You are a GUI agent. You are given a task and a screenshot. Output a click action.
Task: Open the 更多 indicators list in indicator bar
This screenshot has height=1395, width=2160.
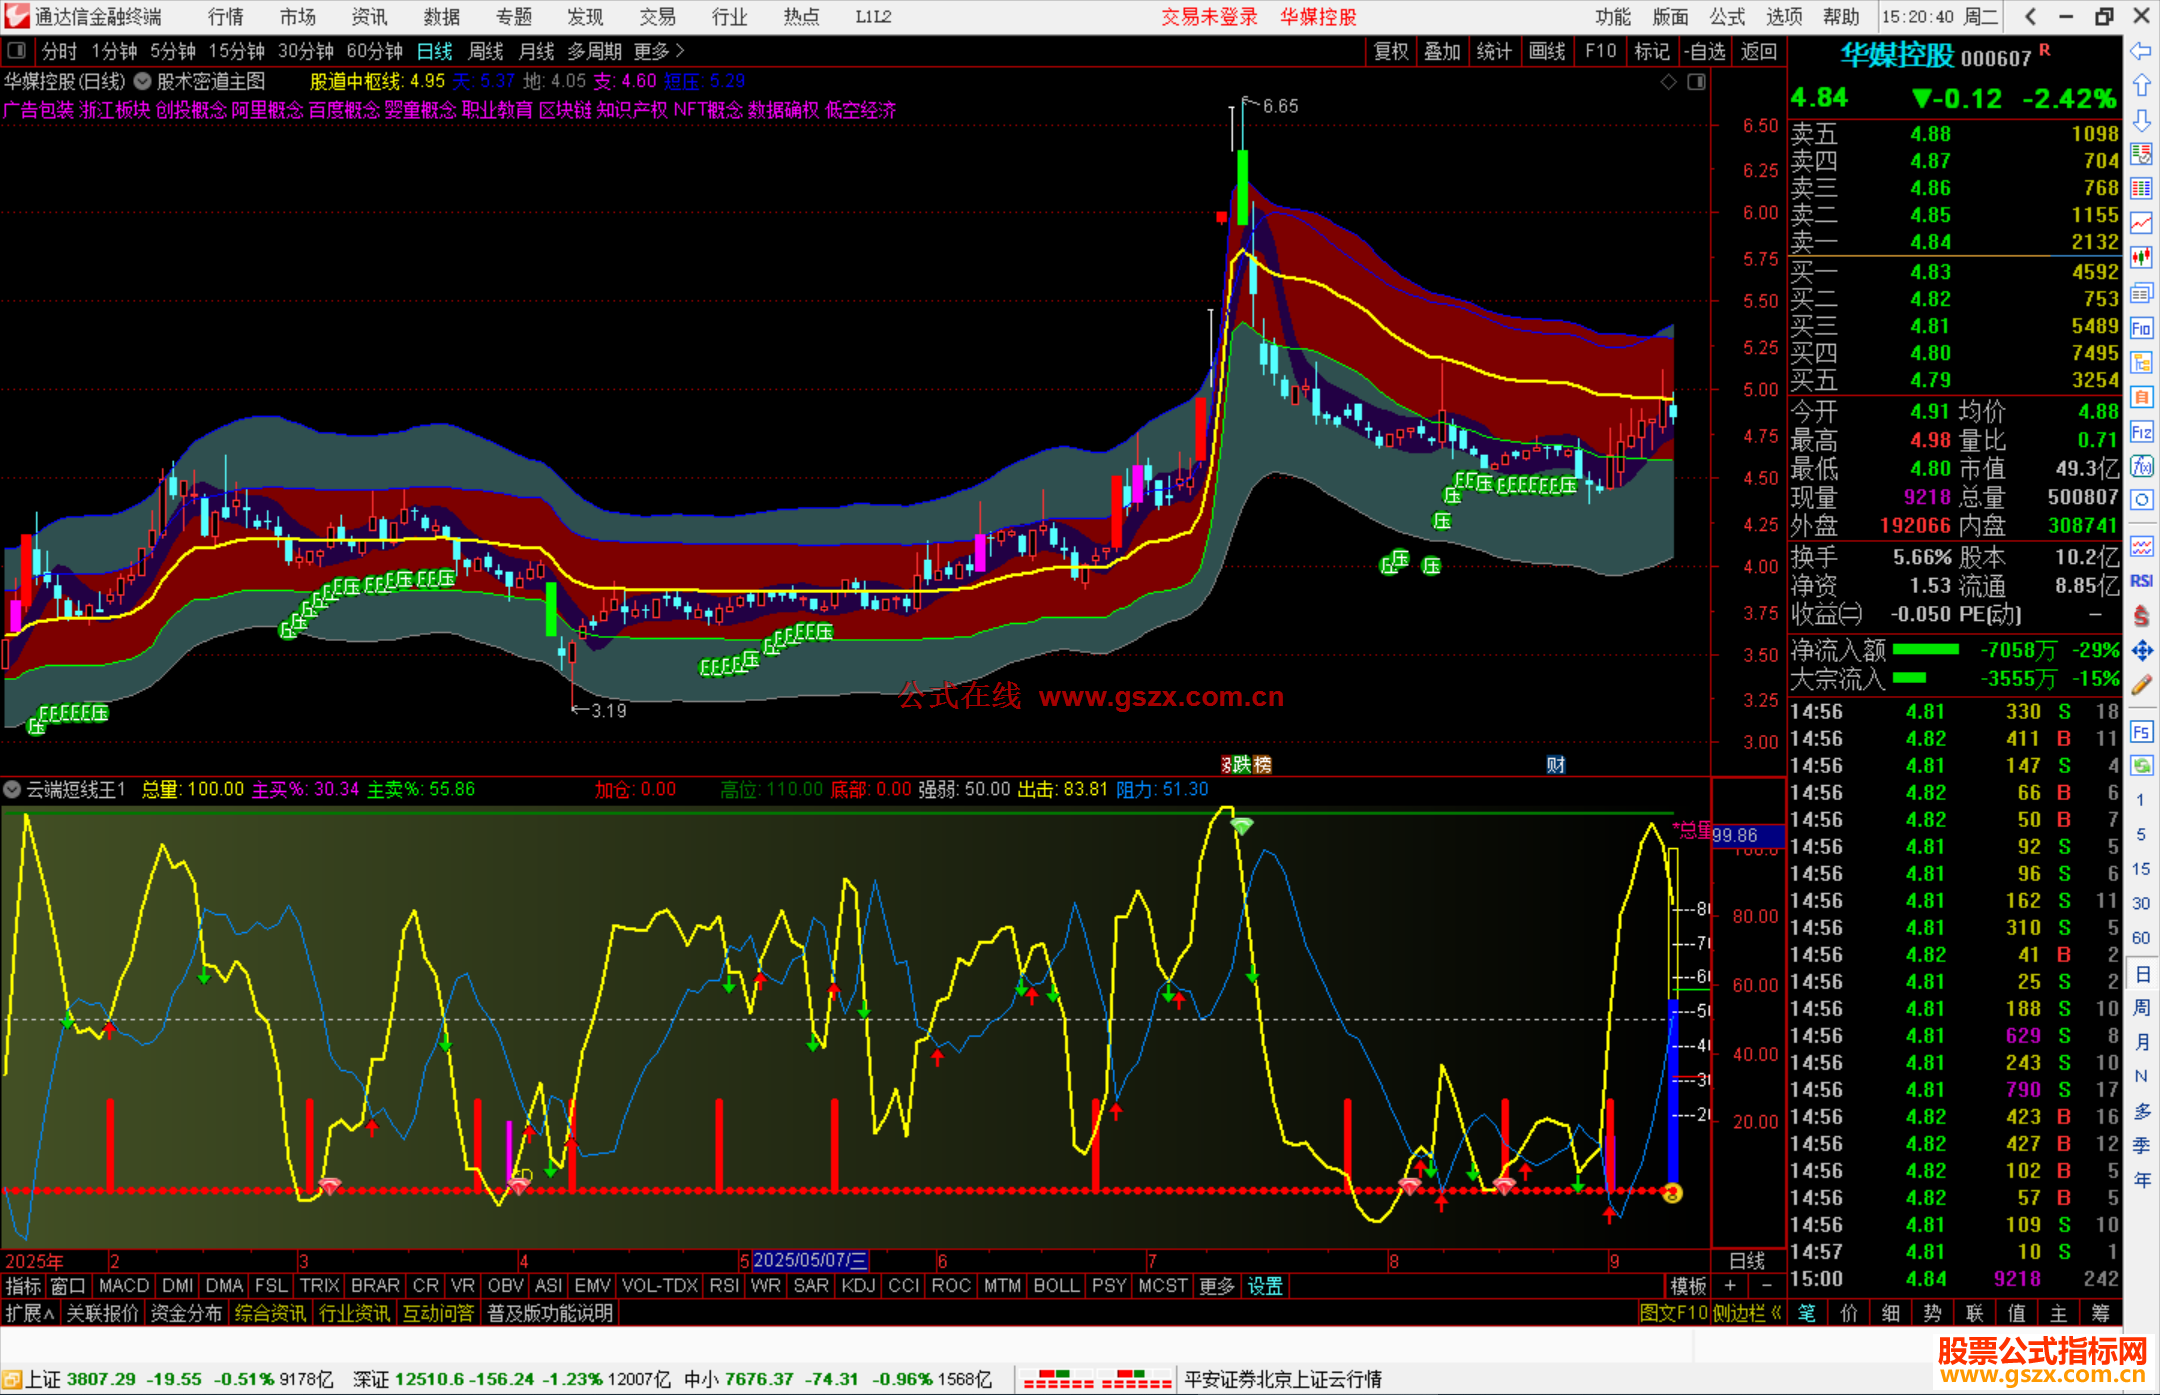1217,1286
